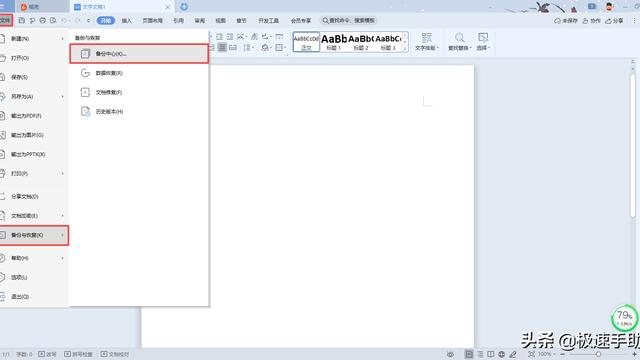
Task: Click the command search box
Action: click(x=348, y=20)
